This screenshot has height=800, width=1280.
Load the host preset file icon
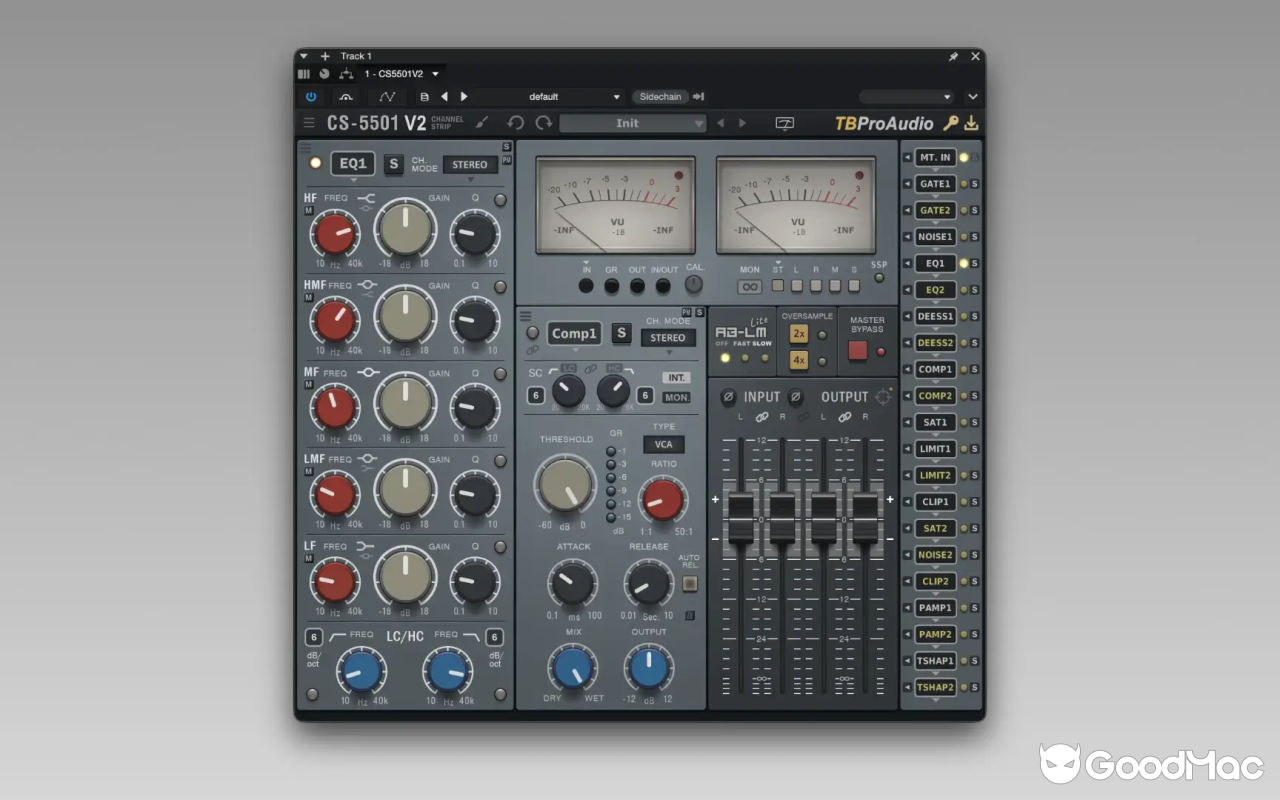tap(424, 97)
